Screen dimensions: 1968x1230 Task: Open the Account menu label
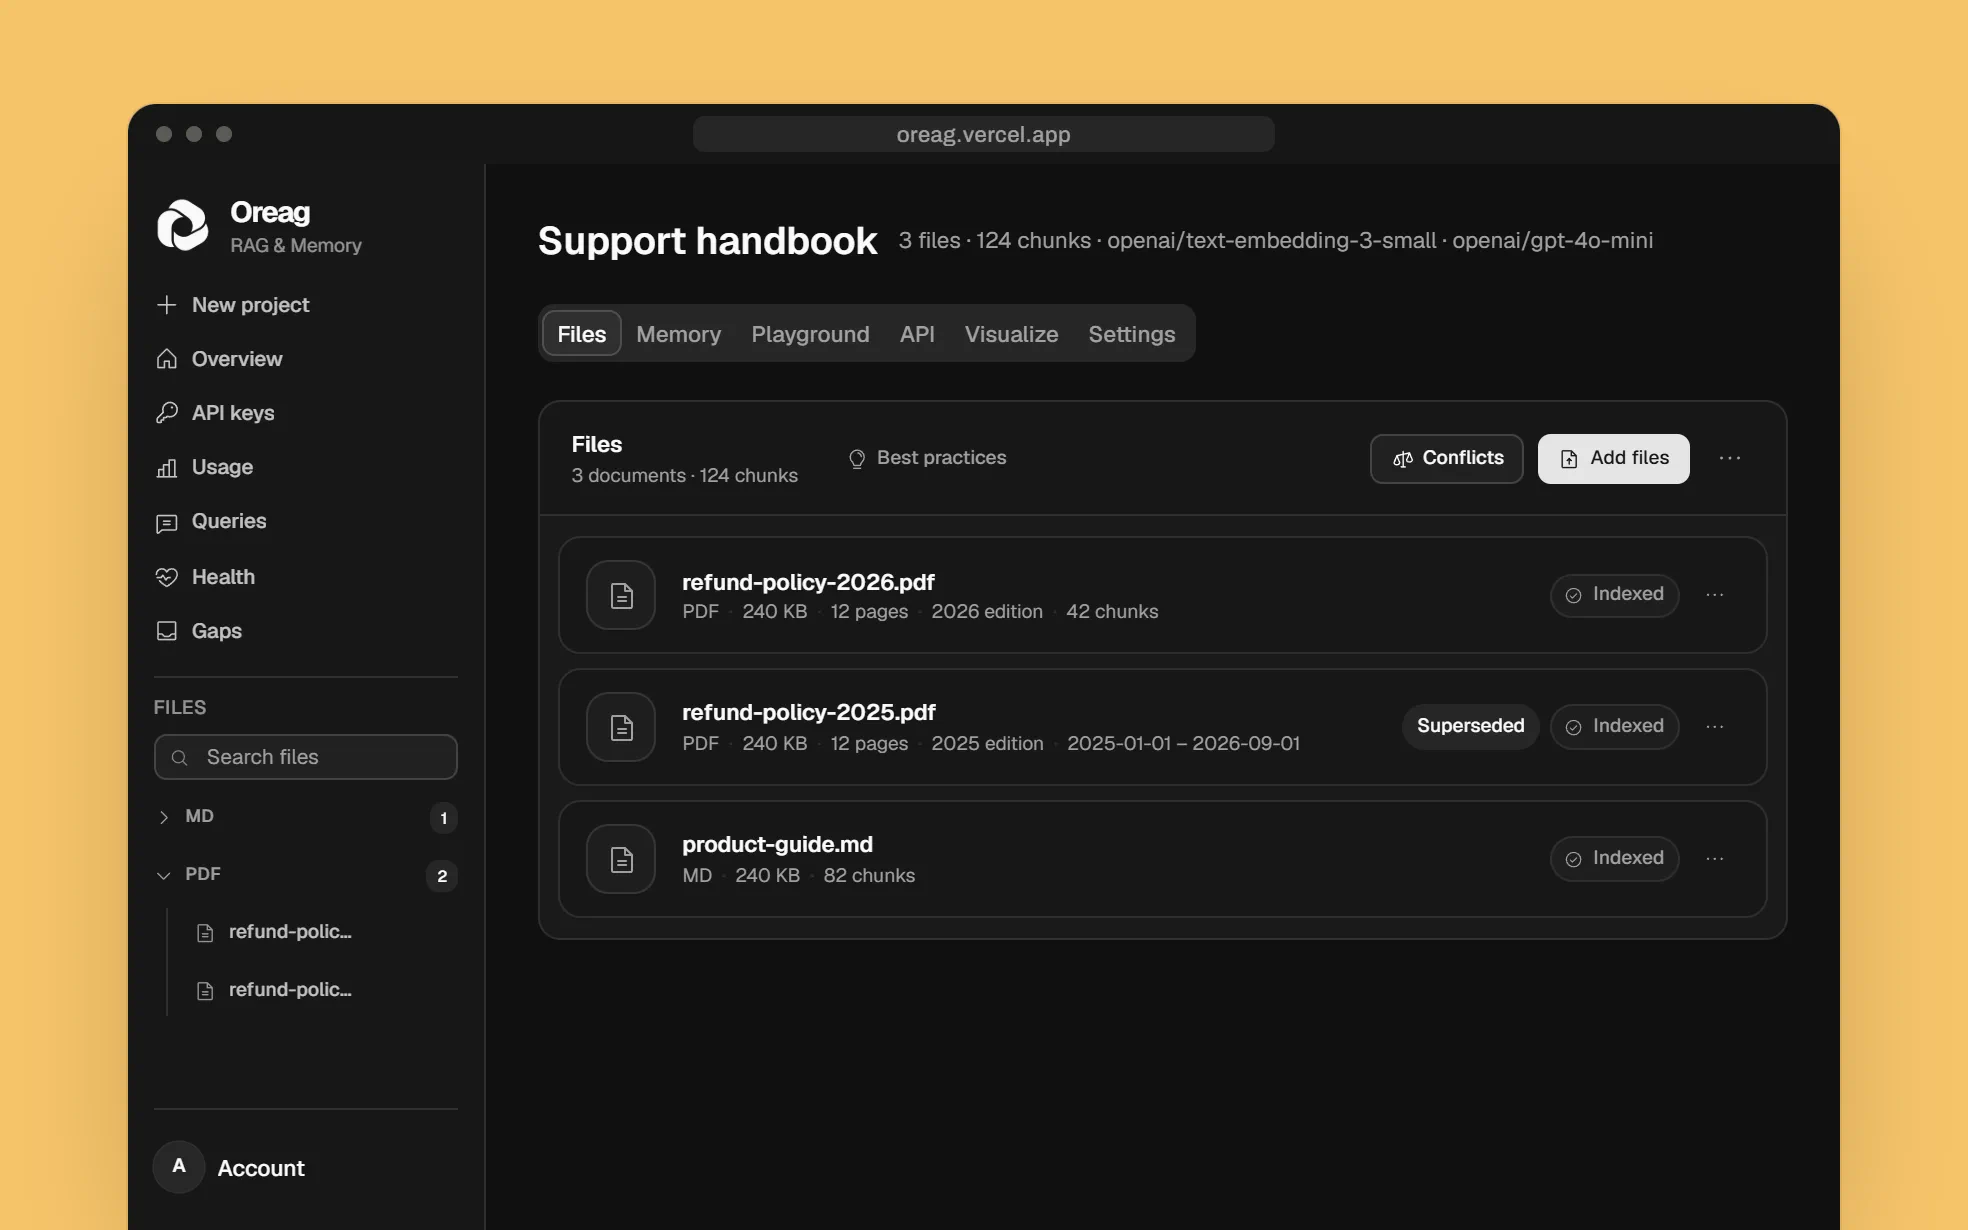click(x=261, y=1167)
